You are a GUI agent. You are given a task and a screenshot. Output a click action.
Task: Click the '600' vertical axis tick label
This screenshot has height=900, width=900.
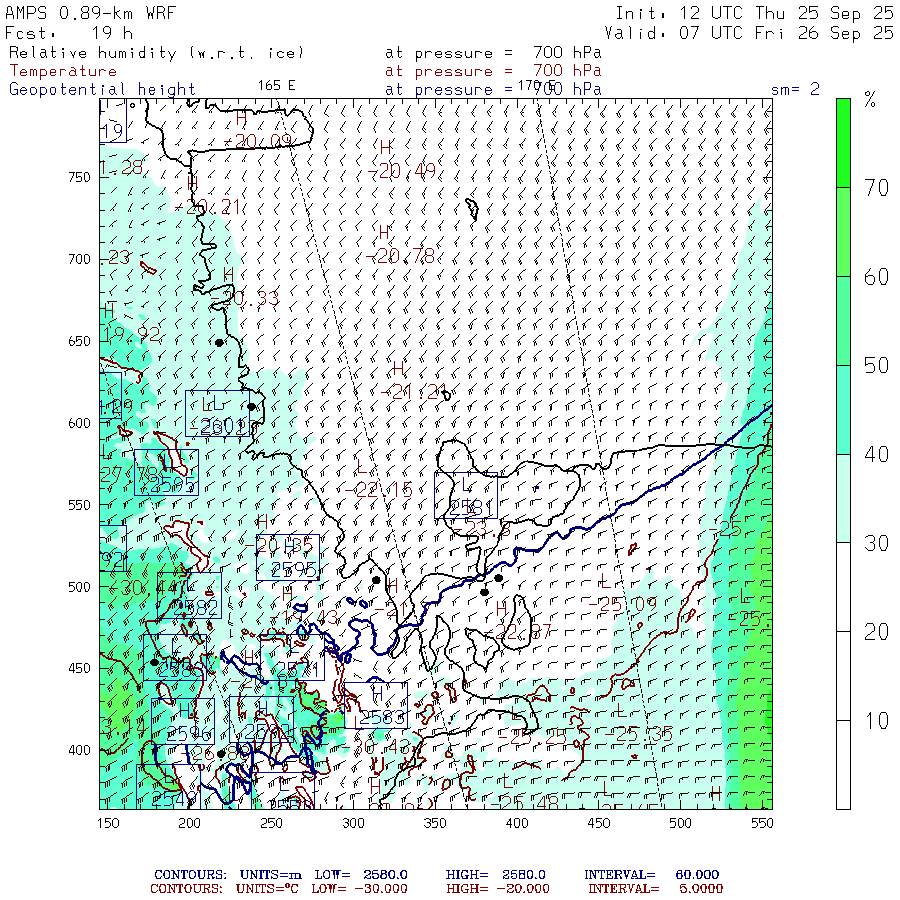[x=79, y=423]
